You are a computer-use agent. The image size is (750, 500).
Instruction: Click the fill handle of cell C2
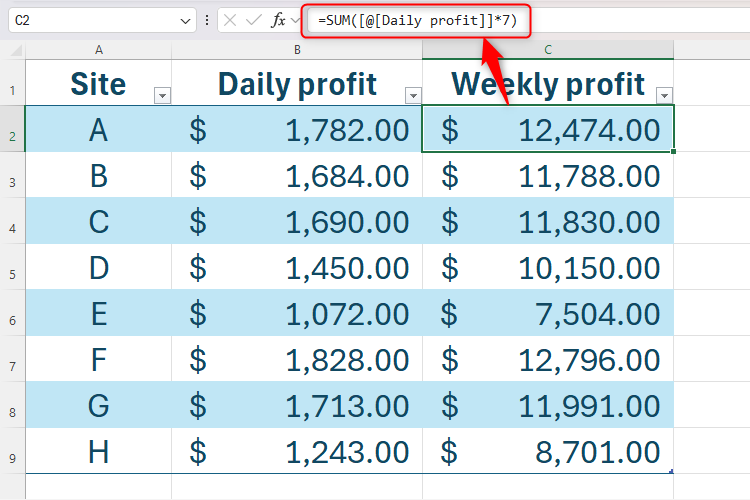tap(673, 151)
